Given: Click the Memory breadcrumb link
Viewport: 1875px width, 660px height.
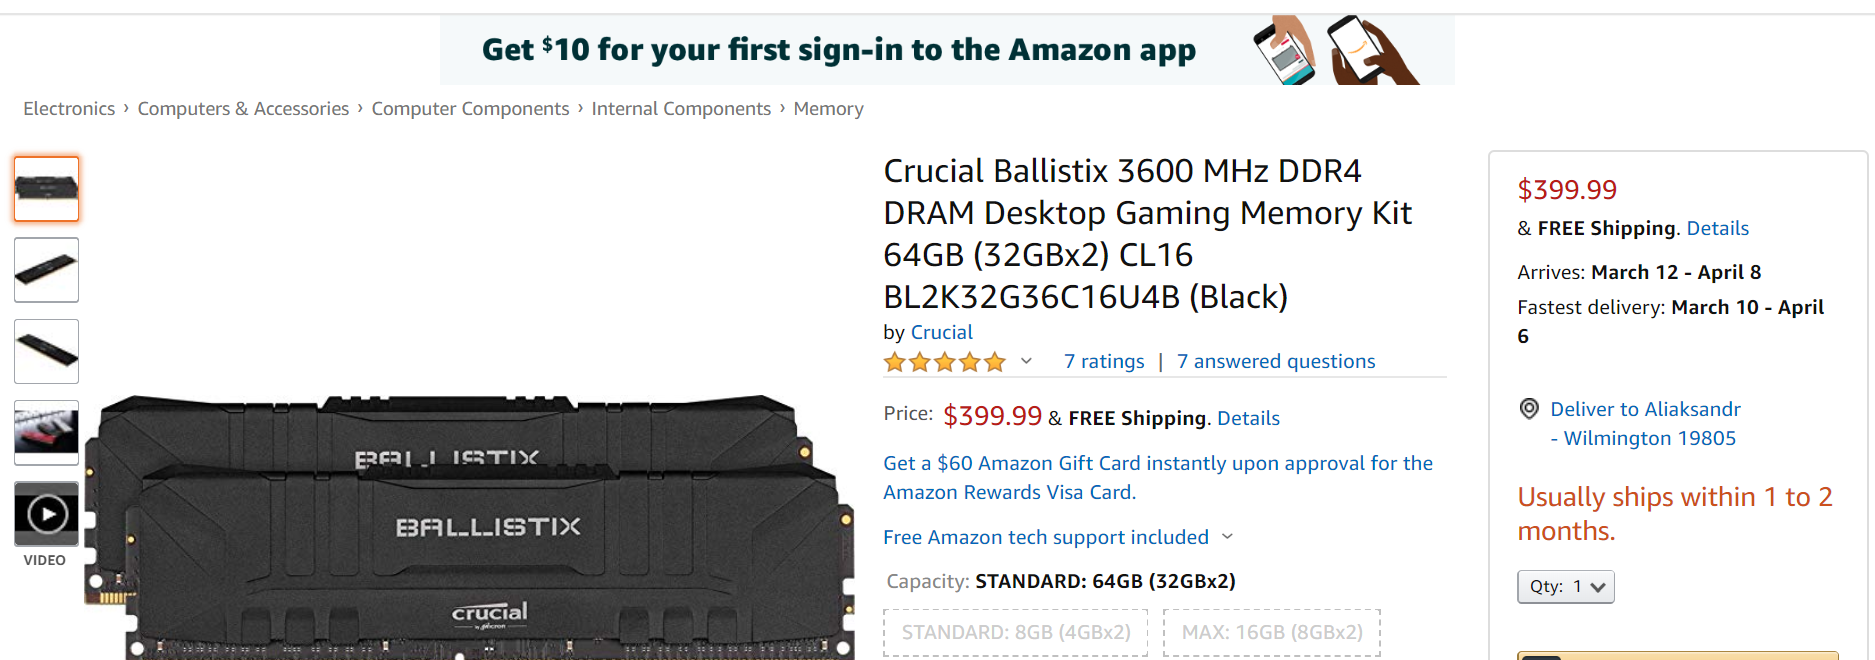Looking at the screenshot, I should (x=828, y=109).
